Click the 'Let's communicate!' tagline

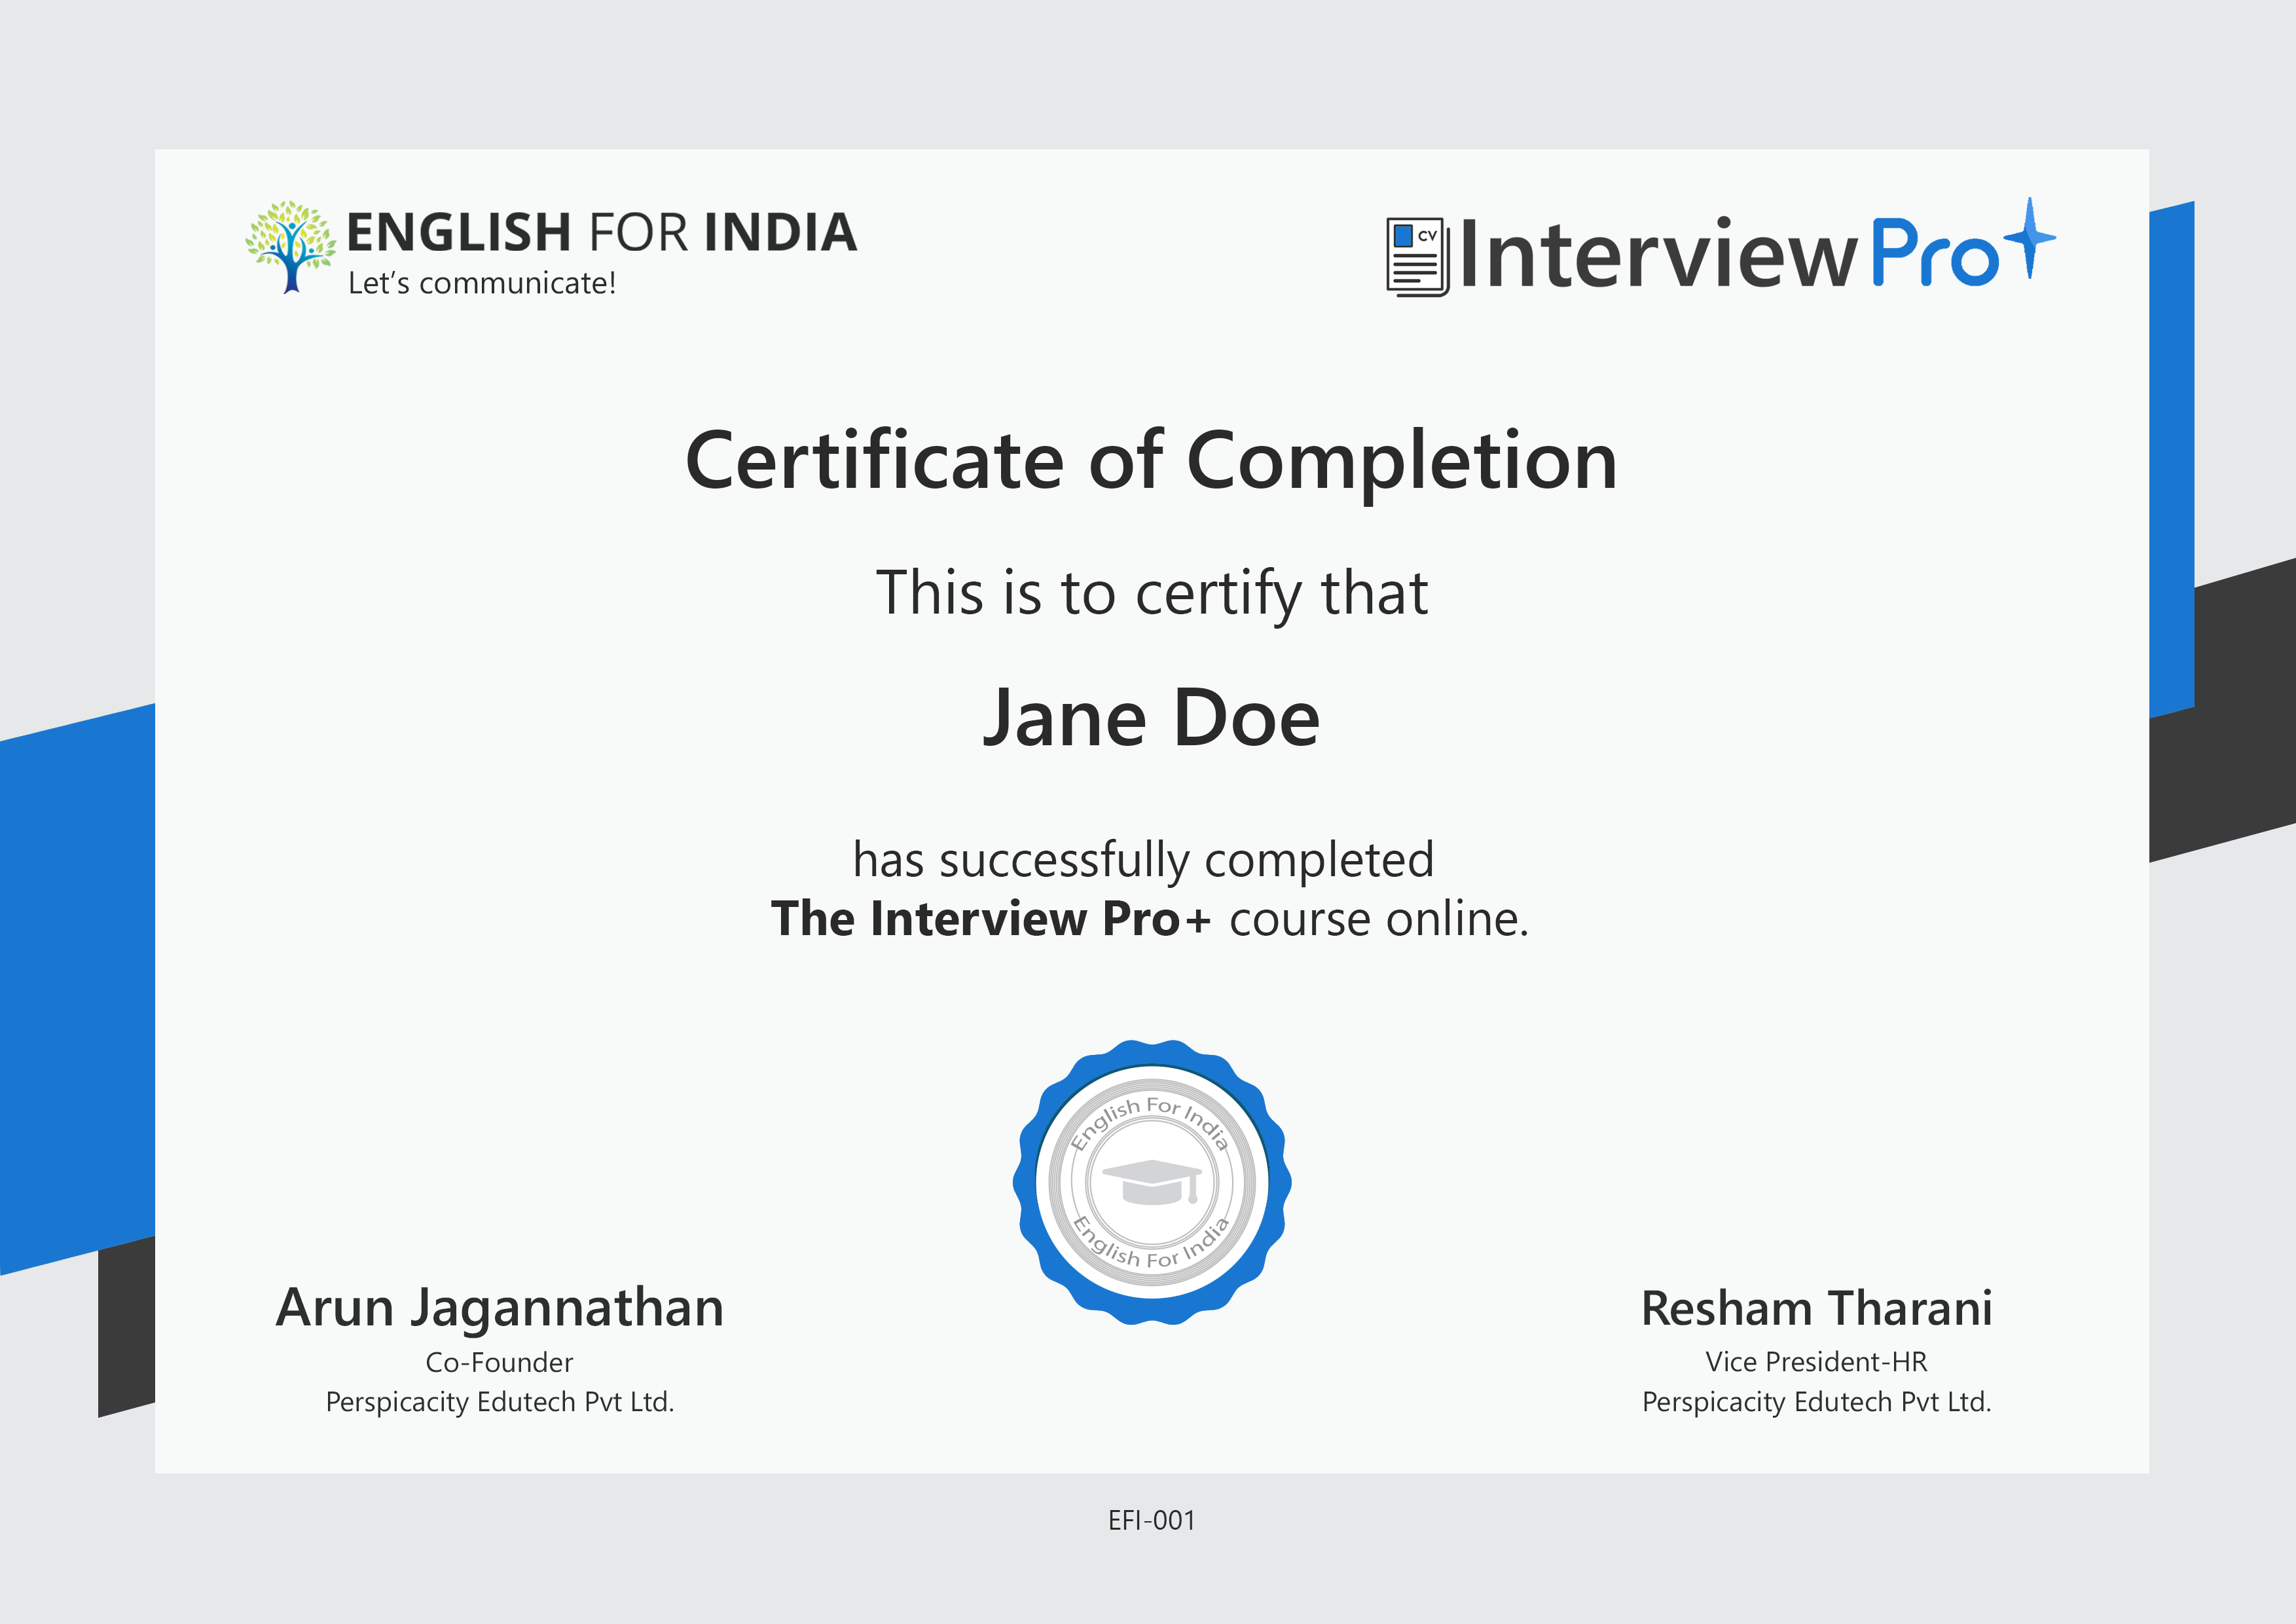pyautogui.click(x=481, y=283)
